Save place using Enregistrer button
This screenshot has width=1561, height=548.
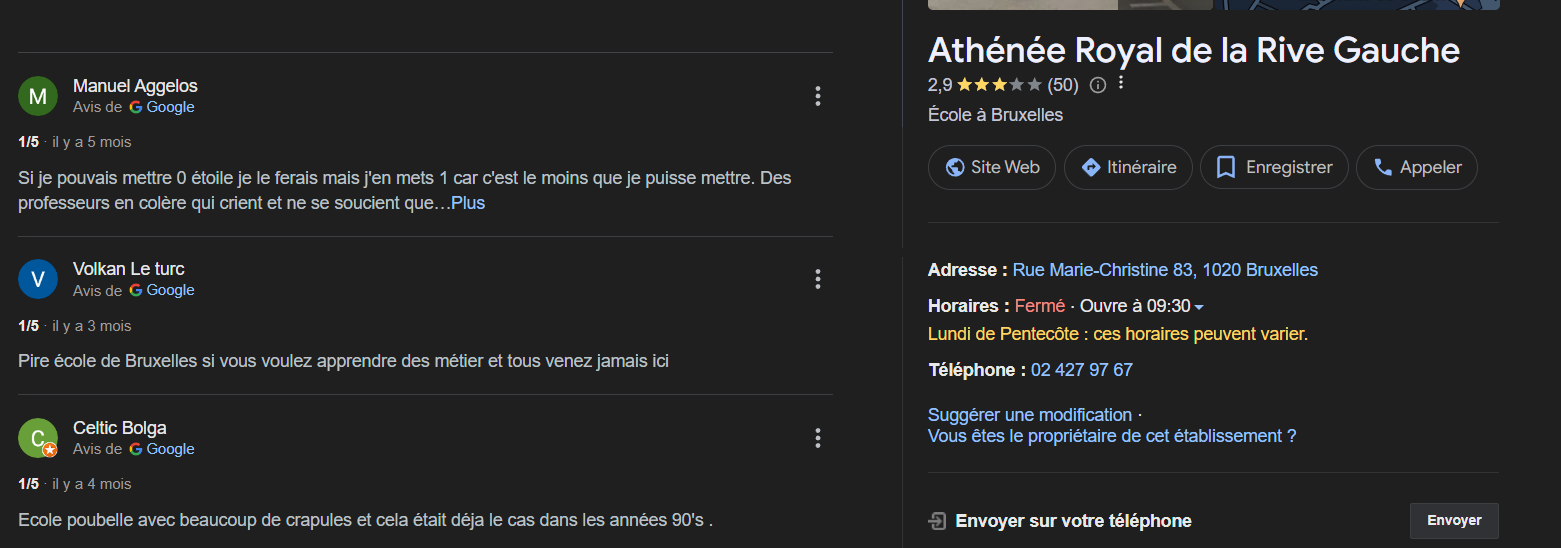1274,167
